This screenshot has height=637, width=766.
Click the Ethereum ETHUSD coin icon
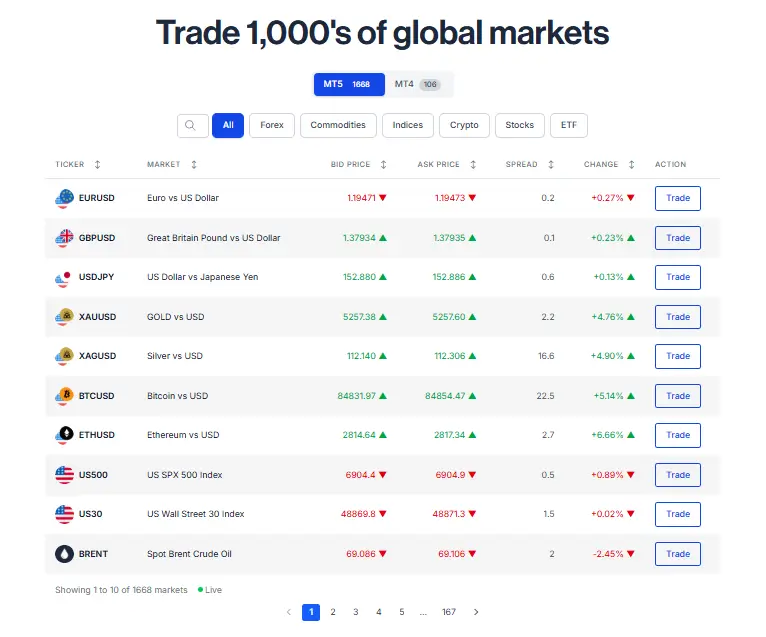pyautogui.click(x=64, y=435)
